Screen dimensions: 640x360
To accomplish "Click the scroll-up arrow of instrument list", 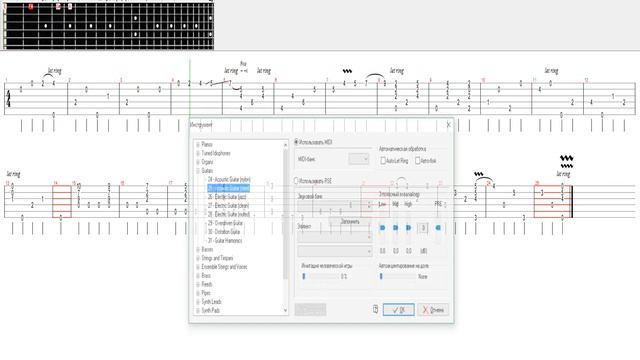I will point(285,144).
